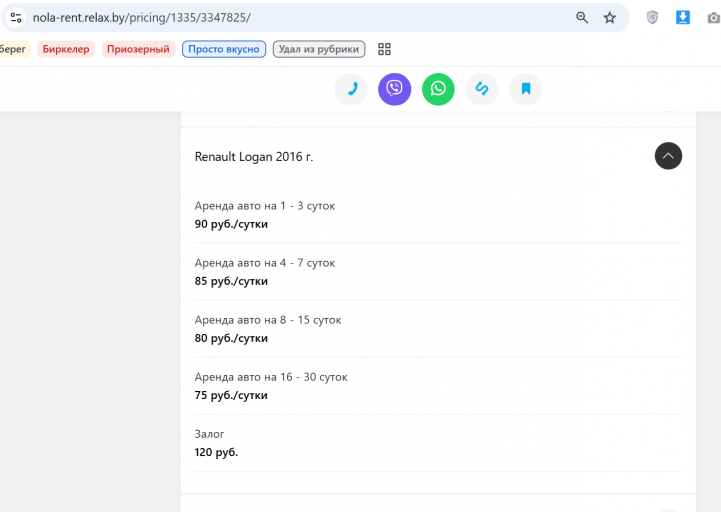
Task: Click the Залог label
Action: (209, 434)
